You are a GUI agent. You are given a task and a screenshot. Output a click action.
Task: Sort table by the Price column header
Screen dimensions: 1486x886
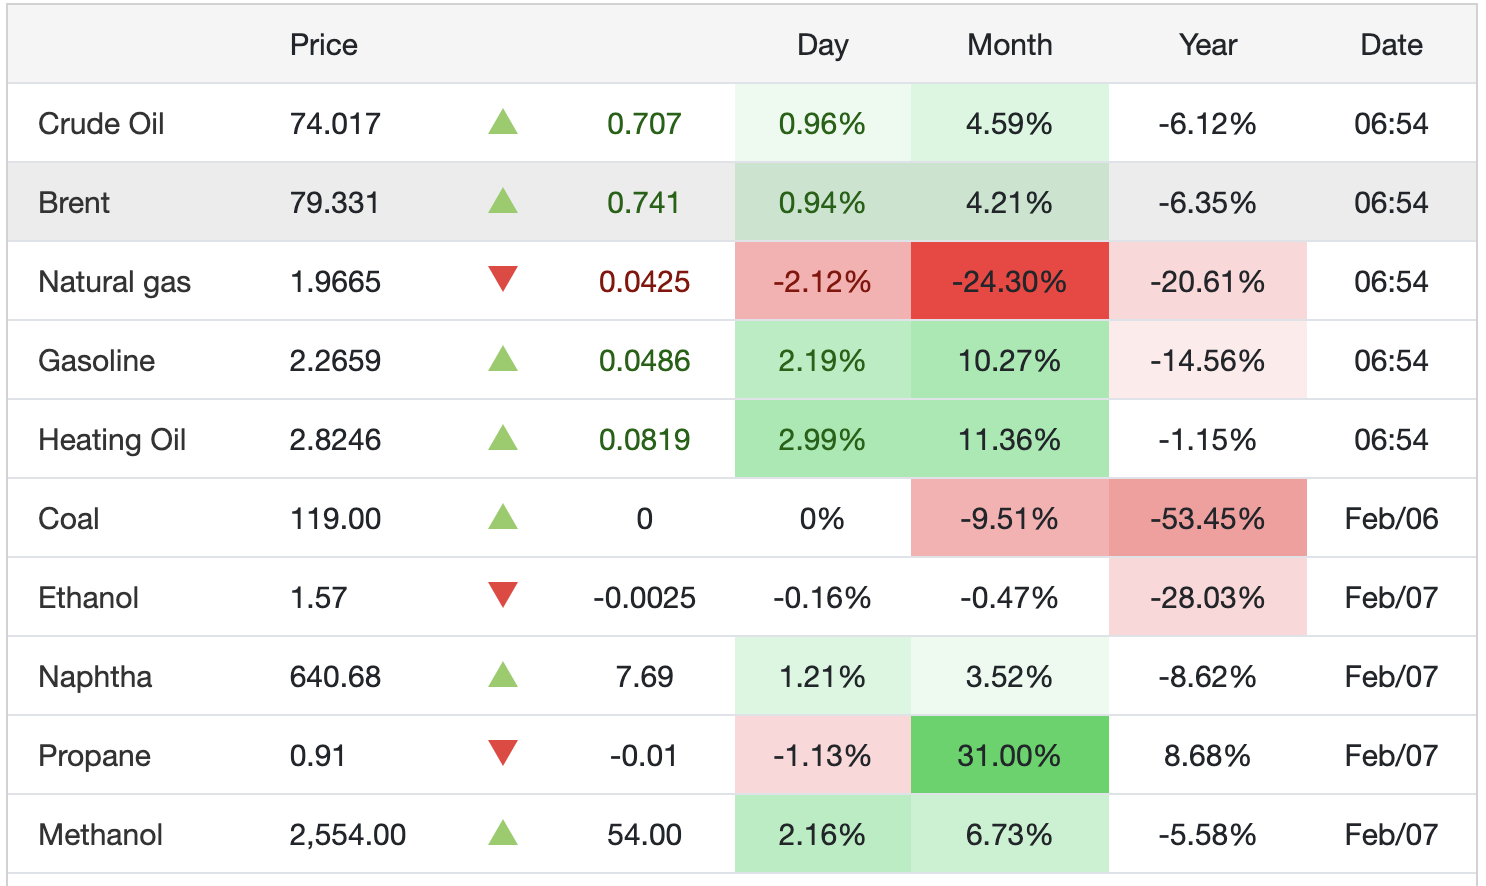point(324,45)
